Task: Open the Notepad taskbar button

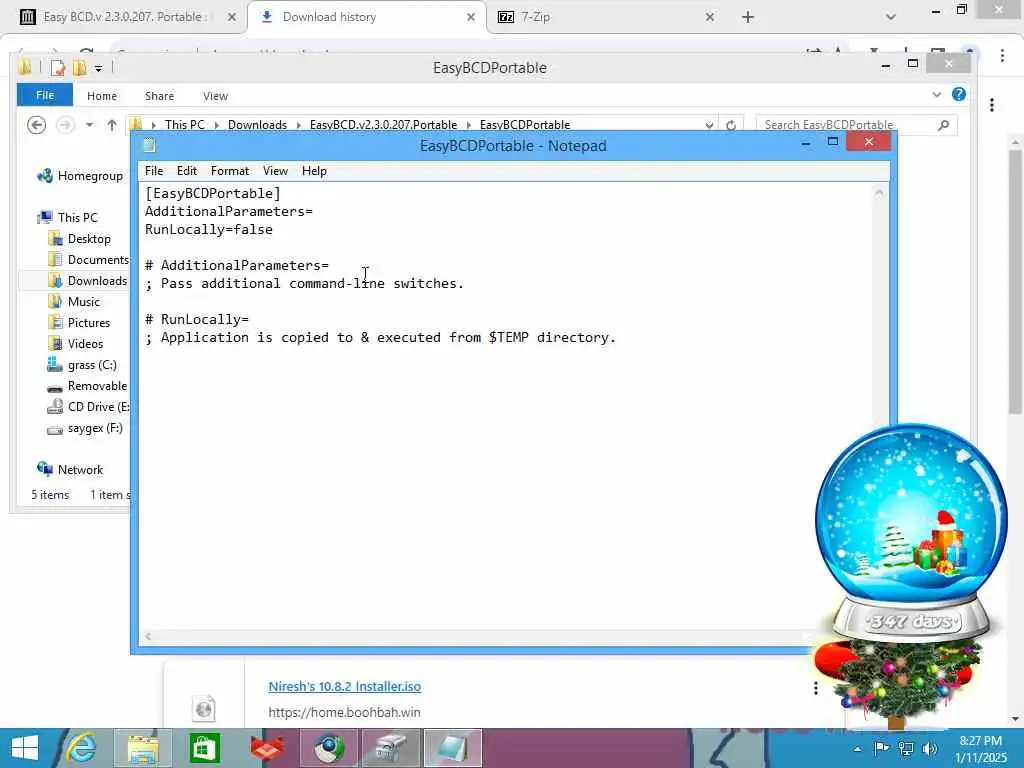Action: click(x=453, y=748)
